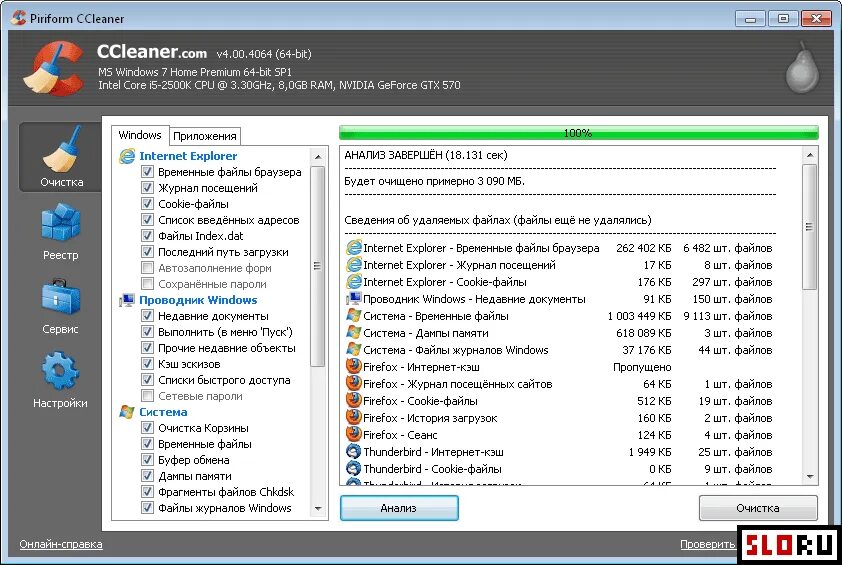Click the results pane scrollbar thumb

810,227
